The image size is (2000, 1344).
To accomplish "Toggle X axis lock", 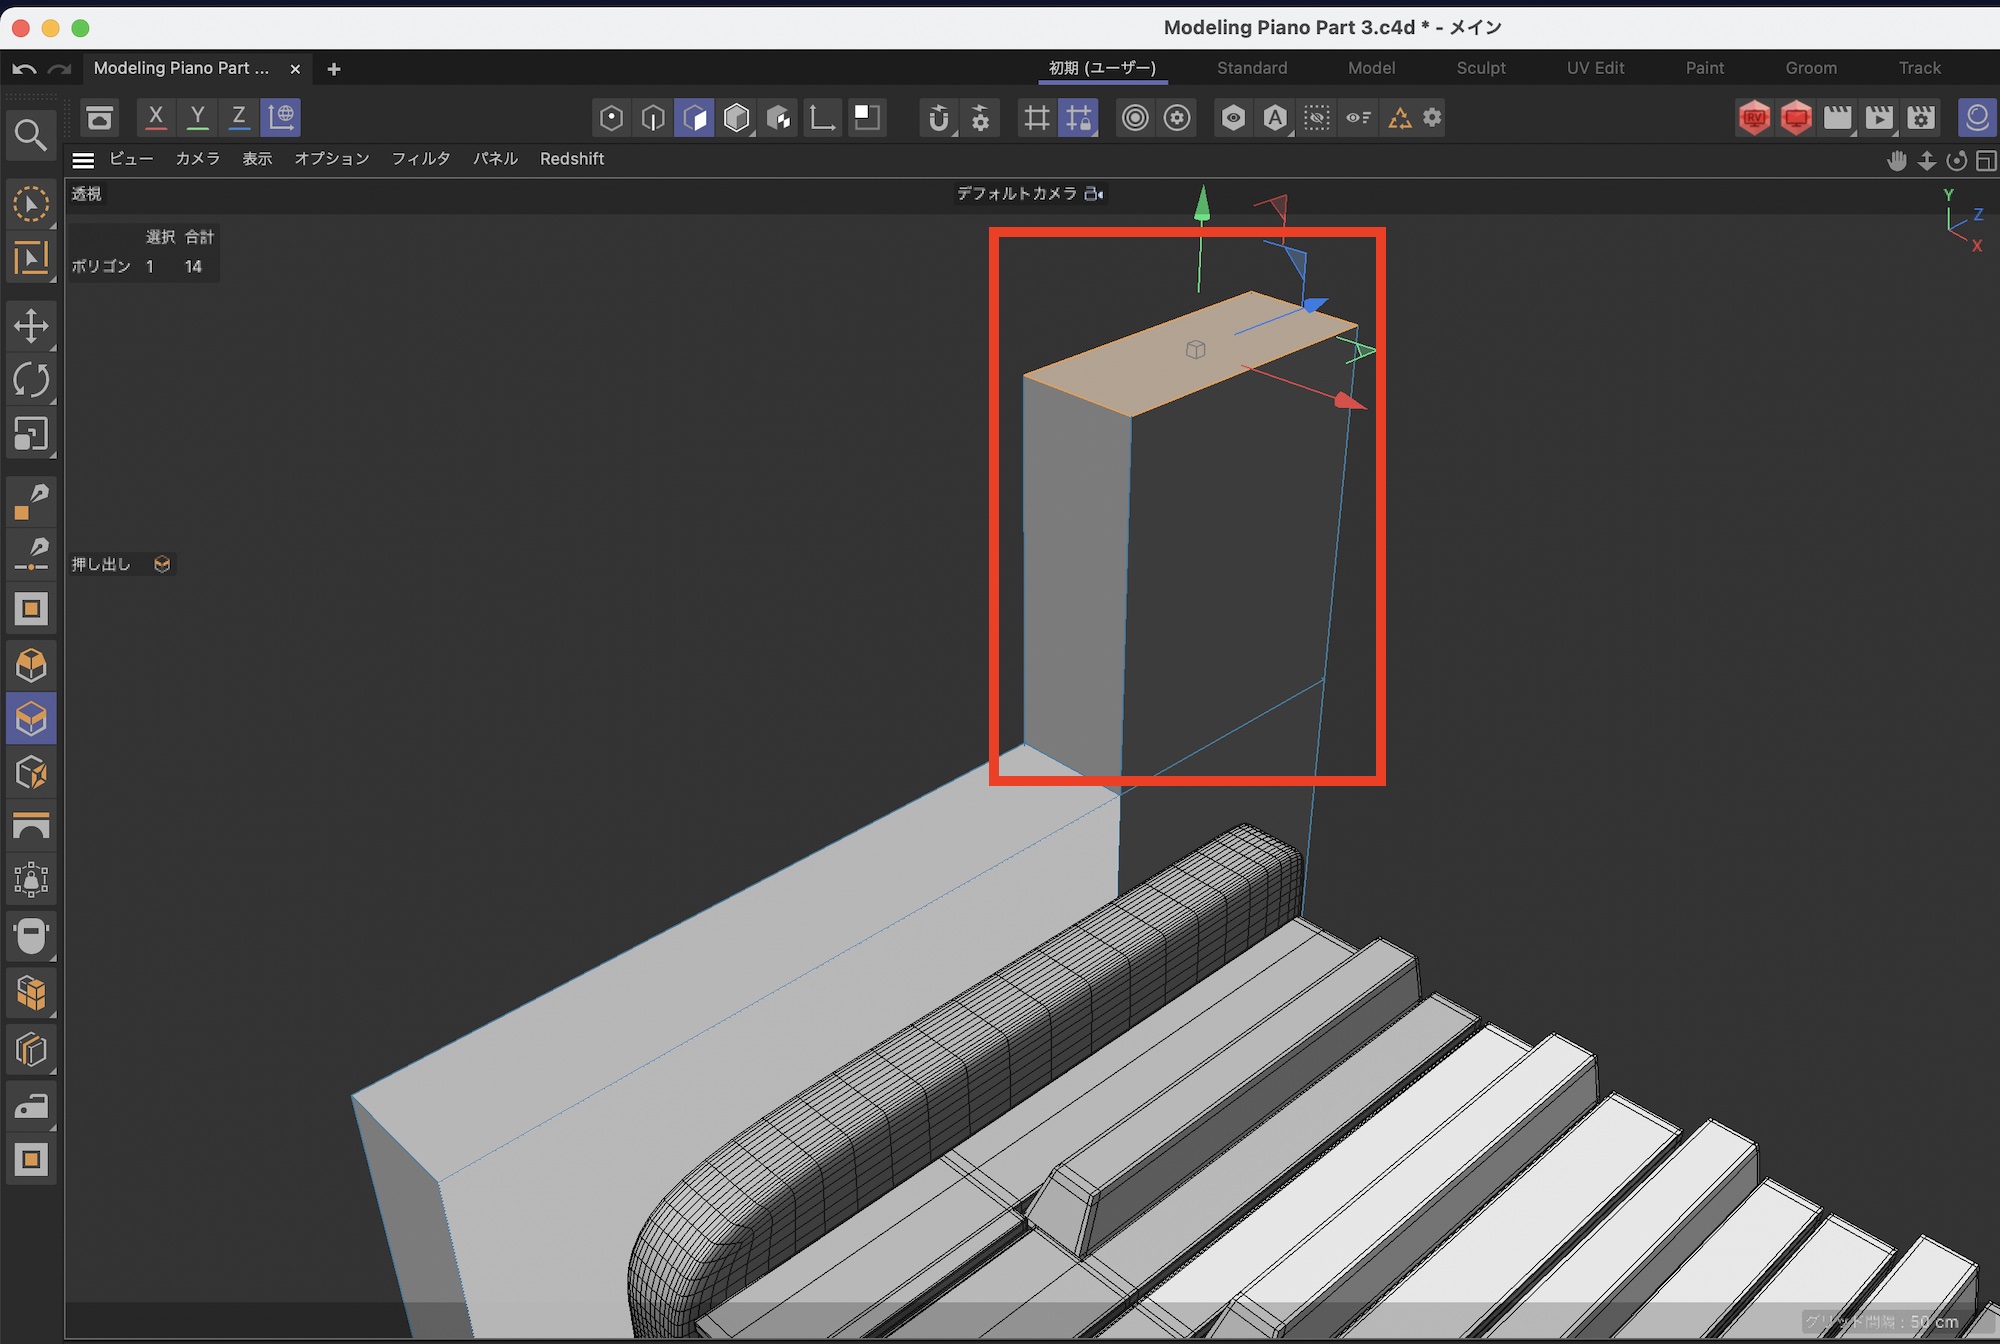I will pos(156,117).
